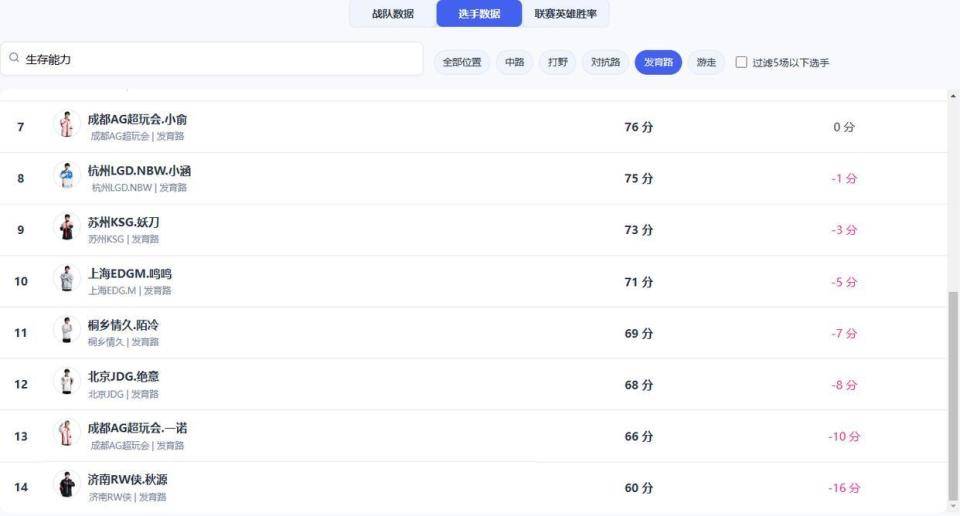Click 上海EDGM.鸣鸣 player avatar

coord(66,280)
